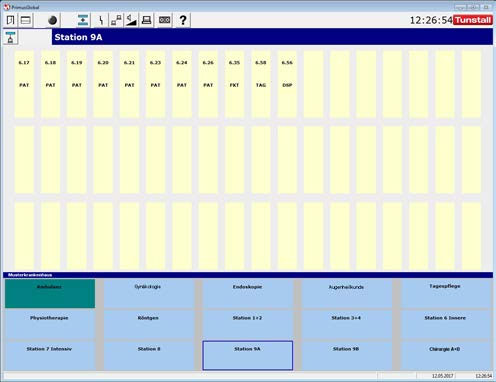
Task: Click the window layout toolbar icon
Action: click(26, 20)
